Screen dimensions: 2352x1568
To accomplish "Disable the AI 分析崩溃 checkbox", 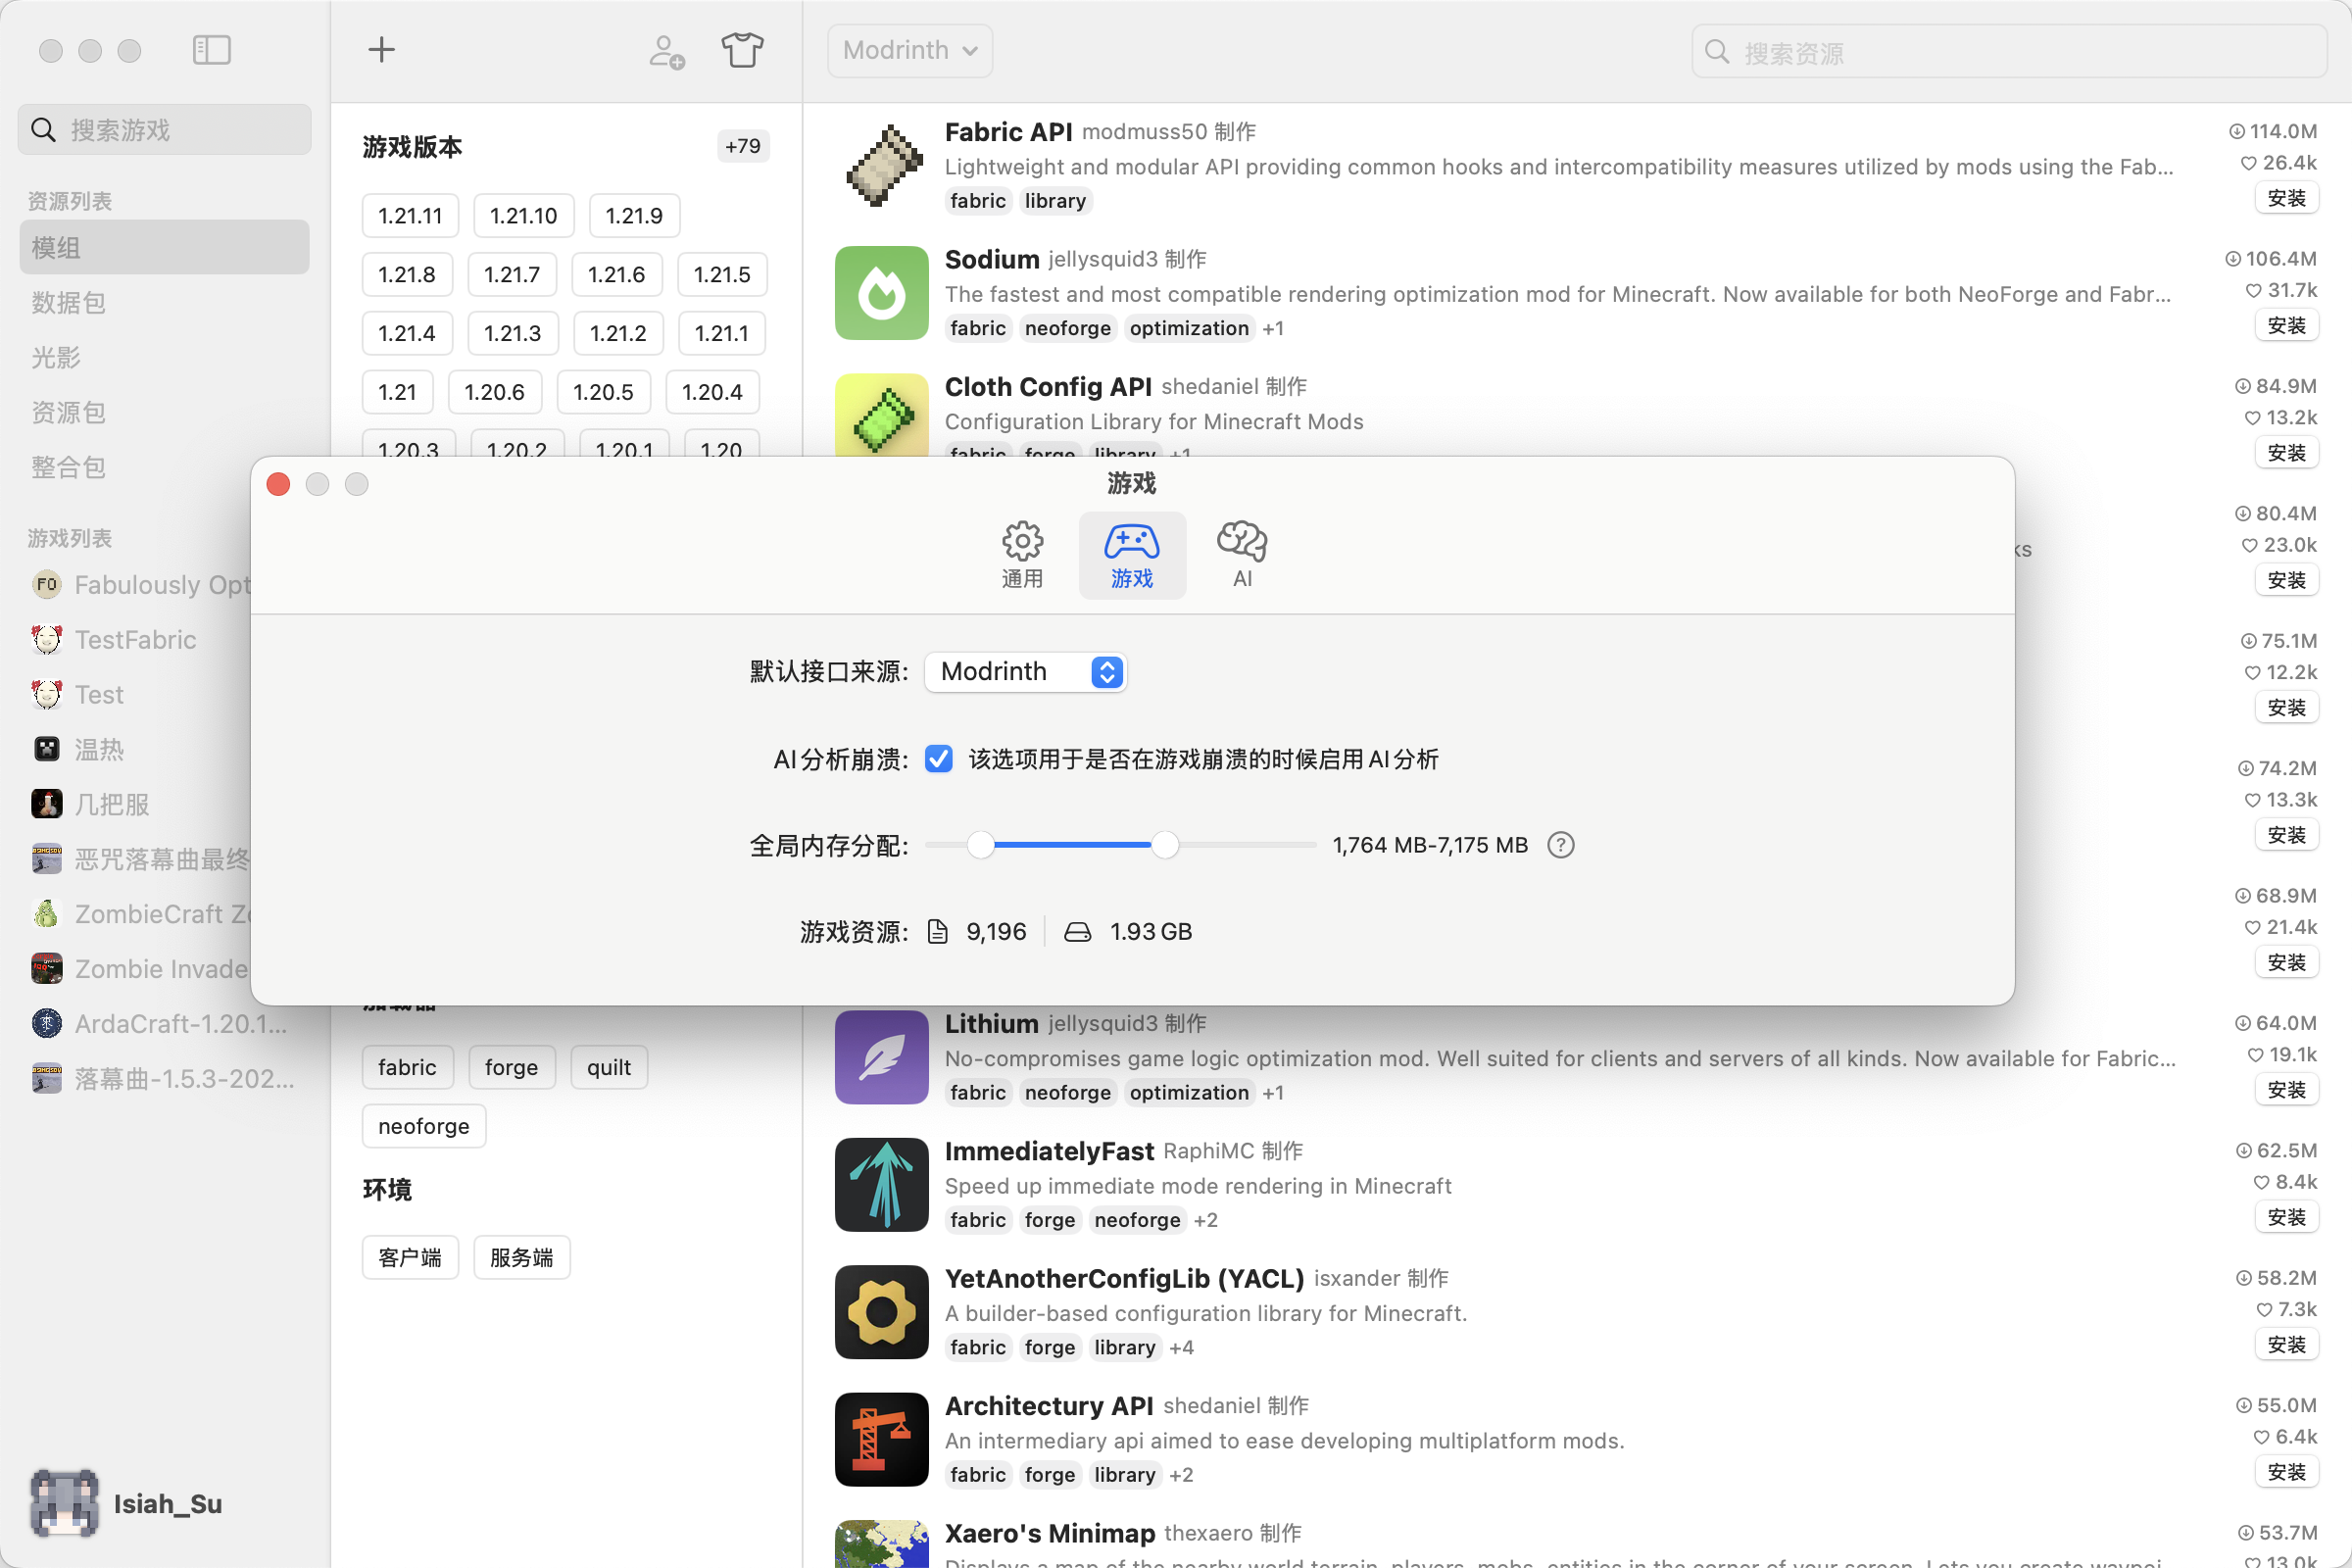I will [938, 759].
